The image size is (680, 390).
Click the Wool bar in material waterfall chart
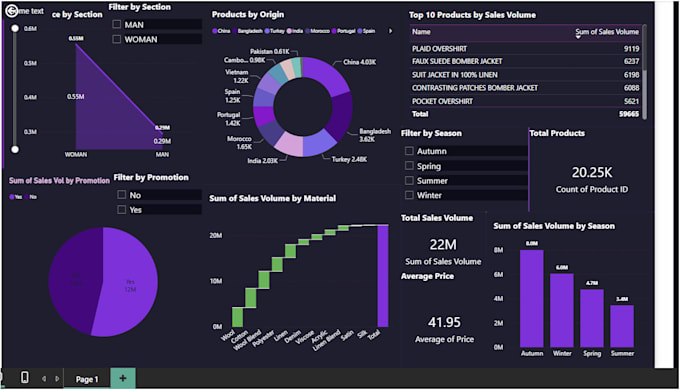click(x=237, y=317)
